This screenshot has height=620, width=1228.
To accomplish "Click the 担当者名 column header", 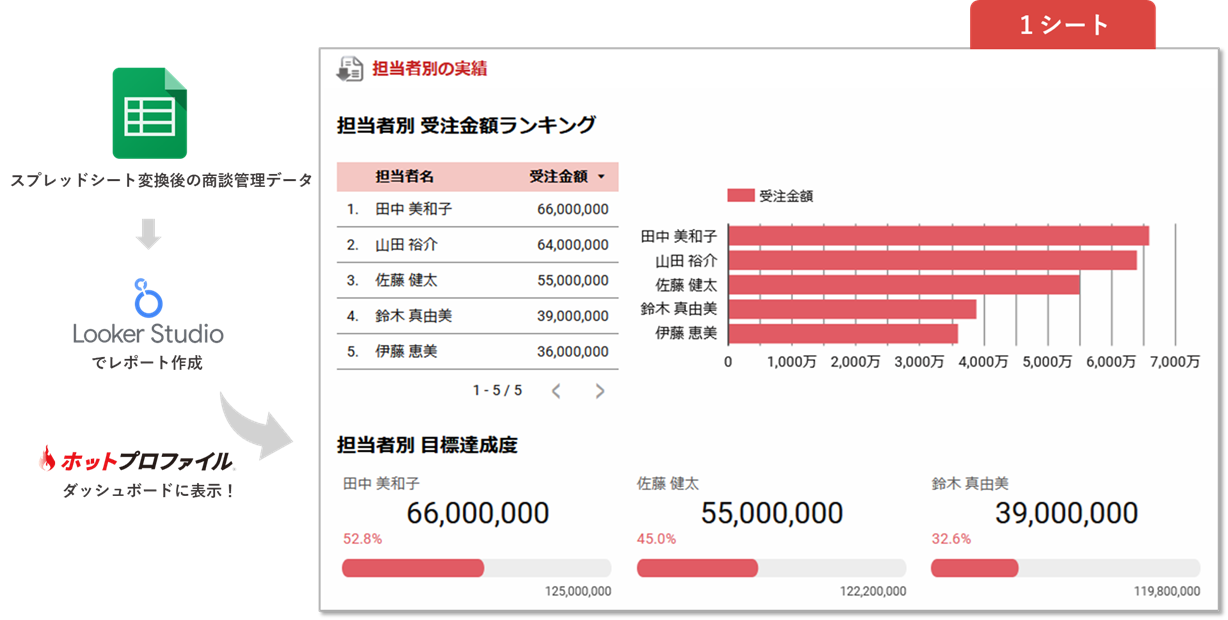I will tap(404, 177).
